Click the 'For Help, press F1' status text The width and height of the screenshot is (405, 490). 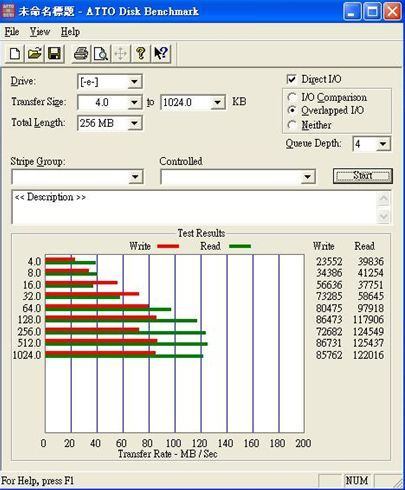37,481
